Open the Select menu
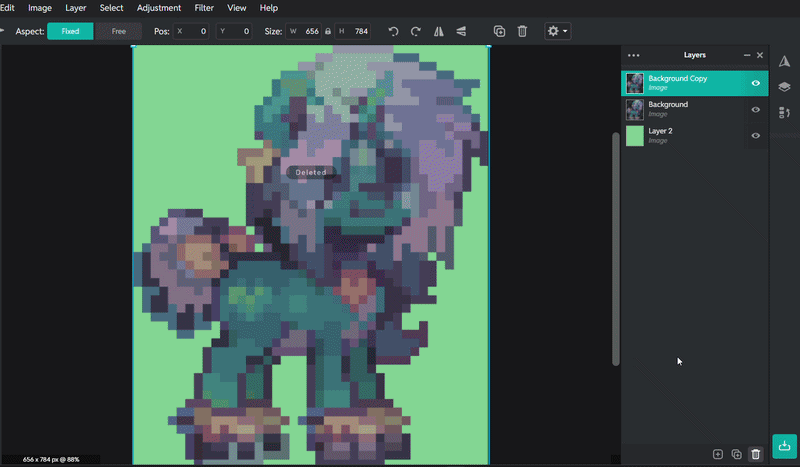 pyautogui.click(x=111, y=8)
